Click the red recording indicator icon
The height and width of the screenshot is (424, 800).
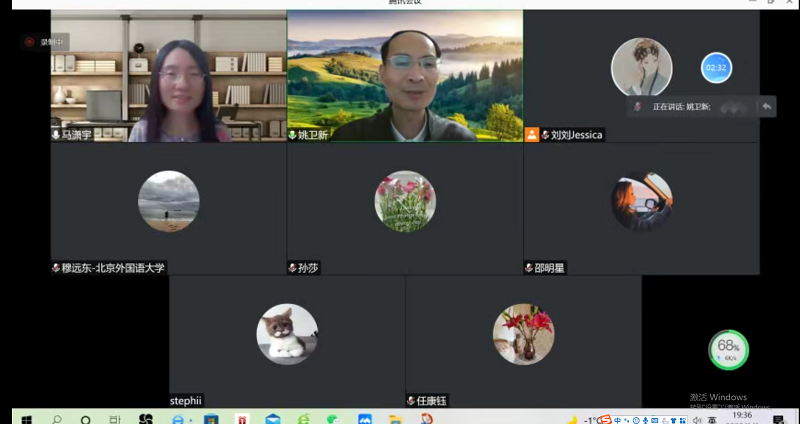[x=29, y=42]
